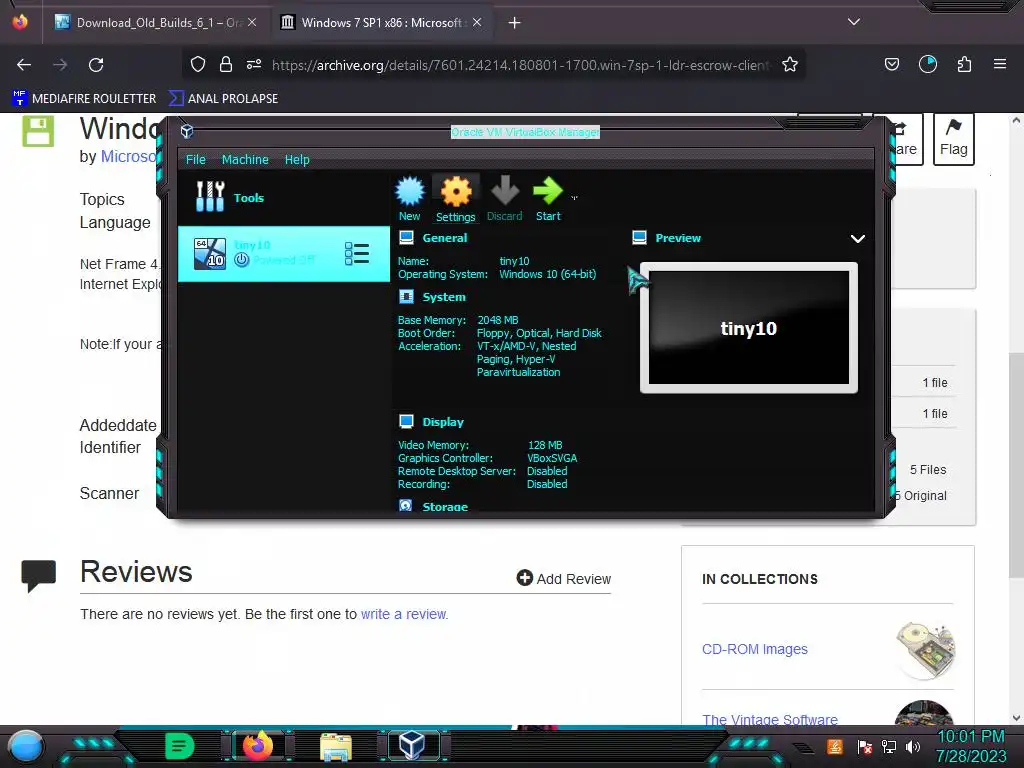Bookmark this page with the star icon
Image resolution: width=1024 pixels, height=768 pixels.
(790, 64)
